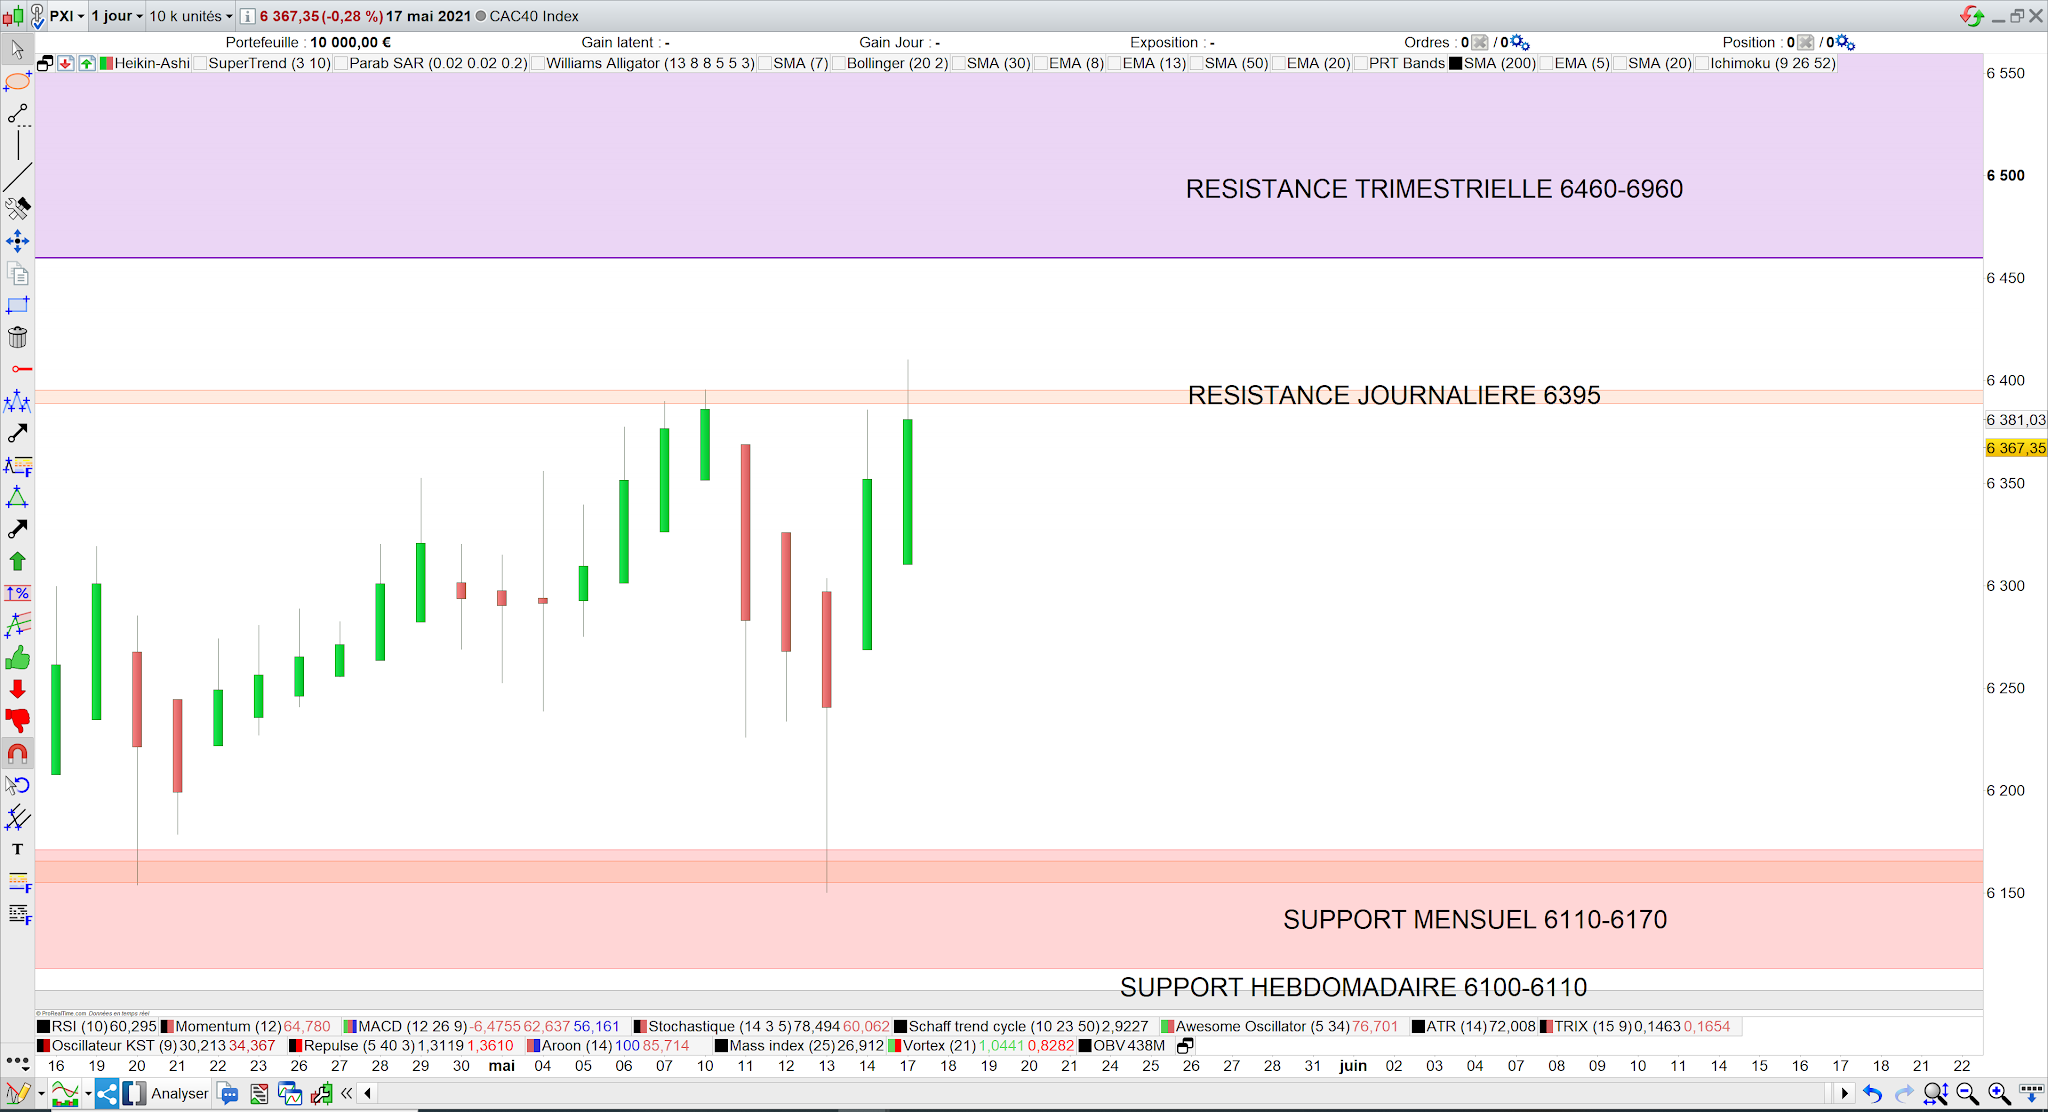
Task: Open the detach panel icon above chart
Action: point(45,63)
